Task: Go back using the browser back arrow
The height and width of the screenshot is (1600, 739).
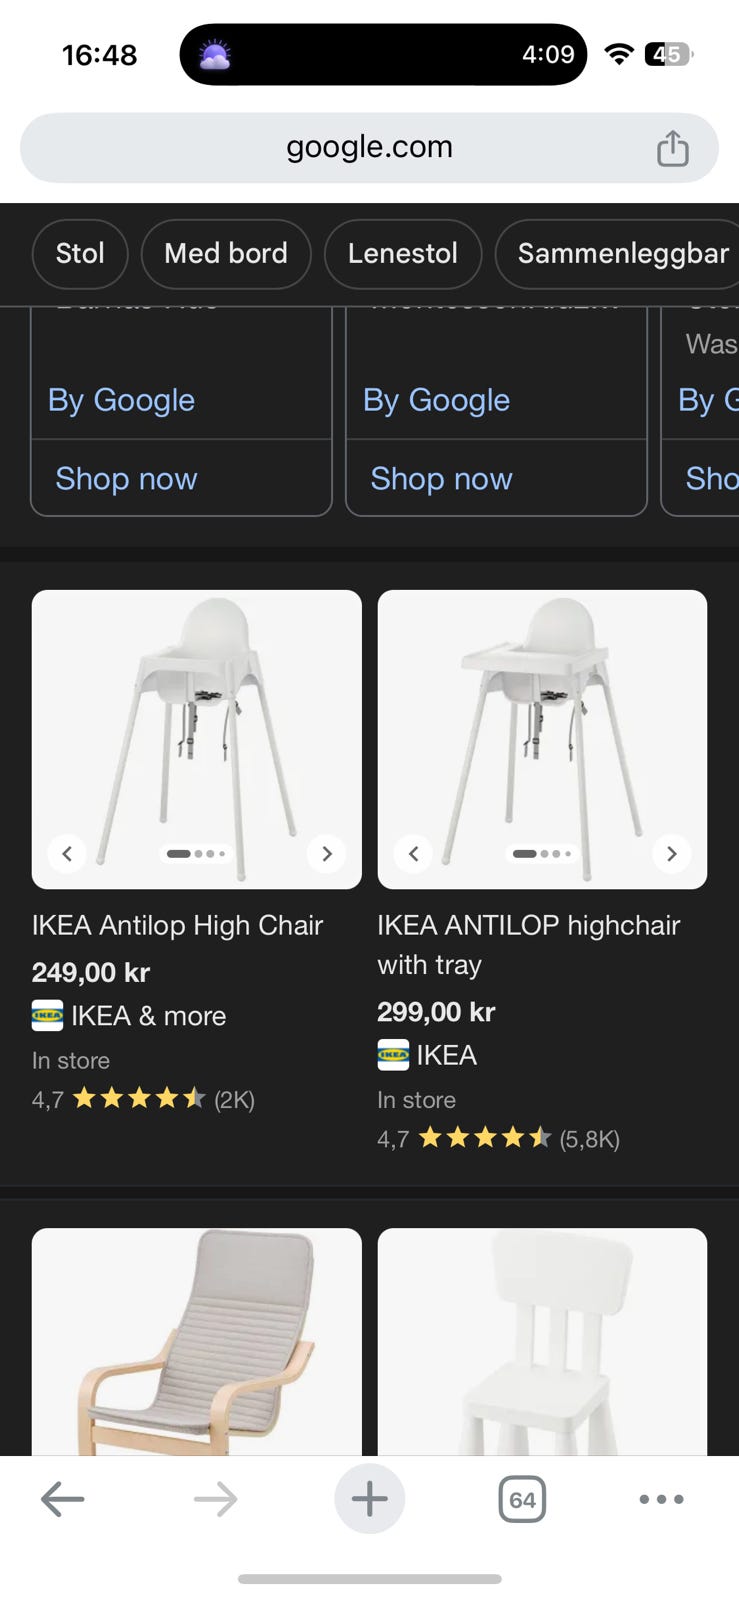Action: (x=62, y=1499)
